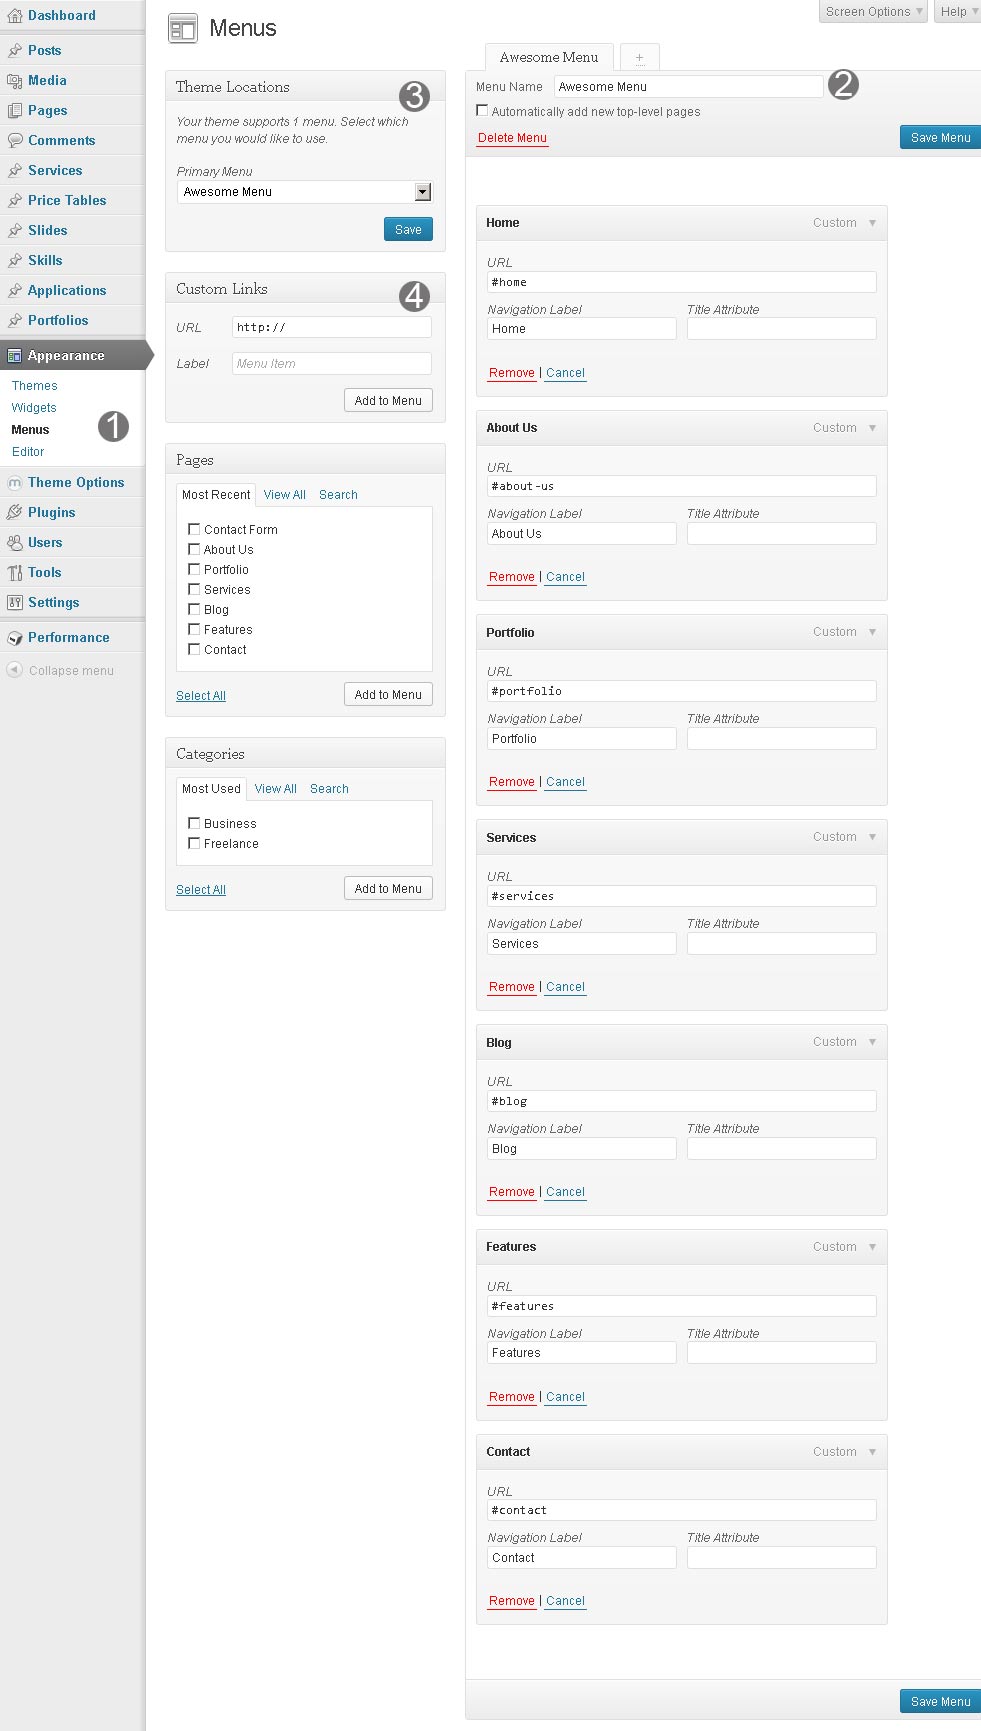981x1731 pixels.
Task: Collapse the Blog menu item arrow
Action: tap(872, 1042)
